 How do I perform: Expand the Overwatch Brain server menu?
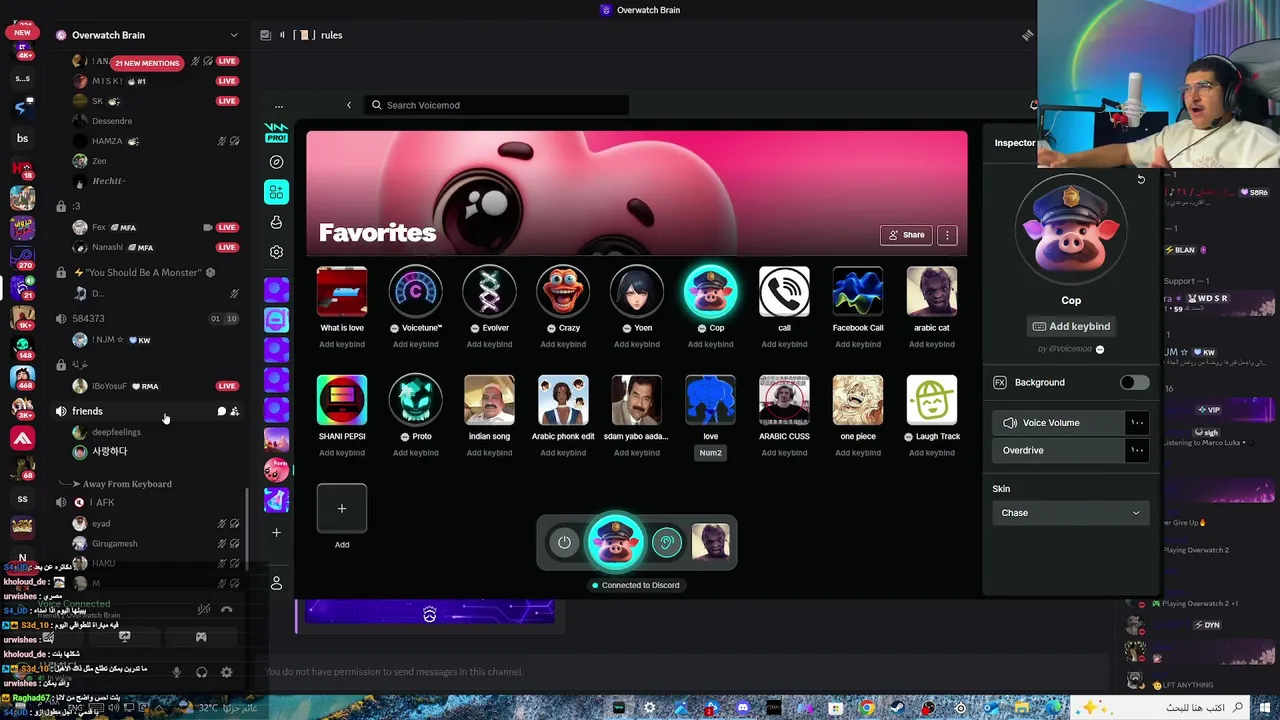pos(150,35)
